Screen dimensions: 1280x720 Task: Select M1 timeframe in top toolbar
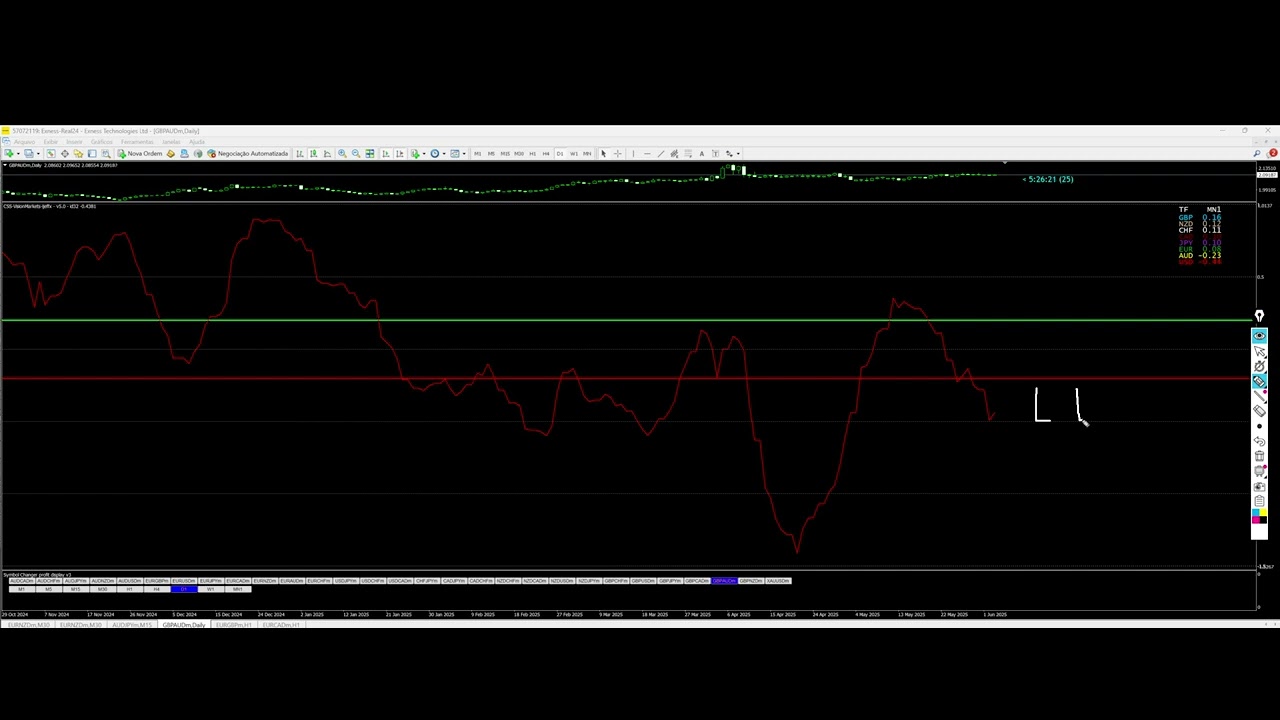477,153
